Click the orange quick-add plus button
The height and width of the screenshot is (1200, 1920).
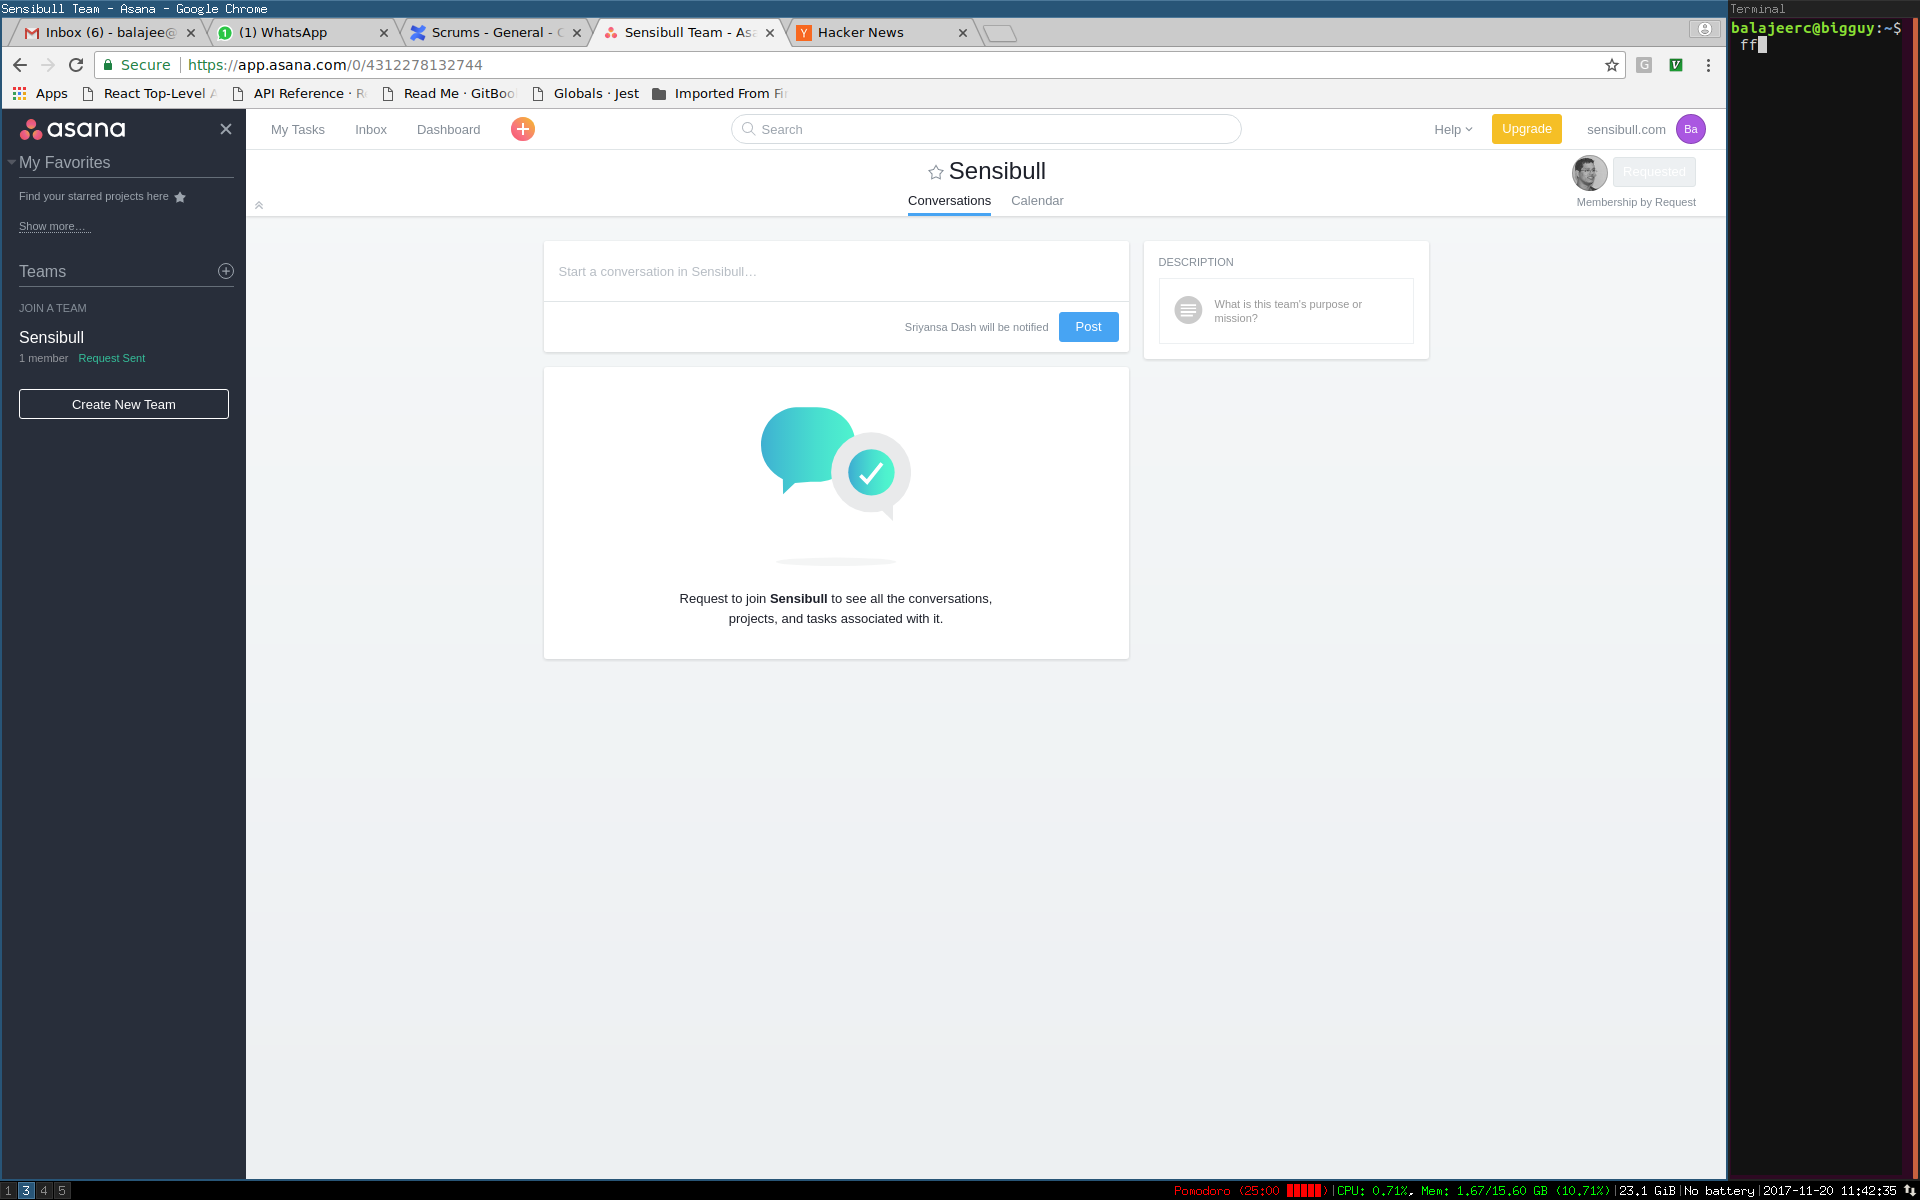point(522,129)
